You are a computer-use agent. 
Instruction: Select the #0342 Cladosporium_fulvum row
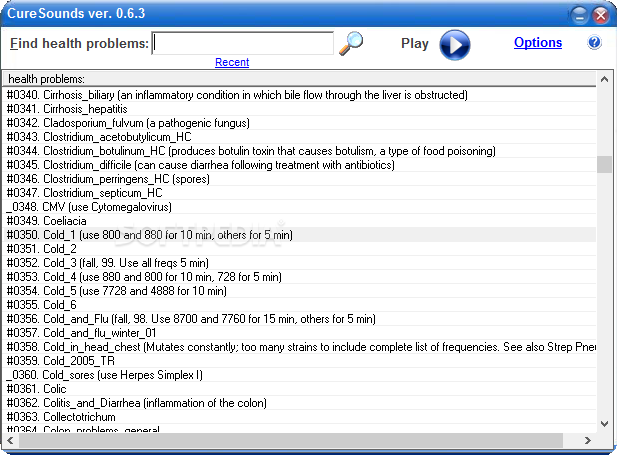[300, 123]
